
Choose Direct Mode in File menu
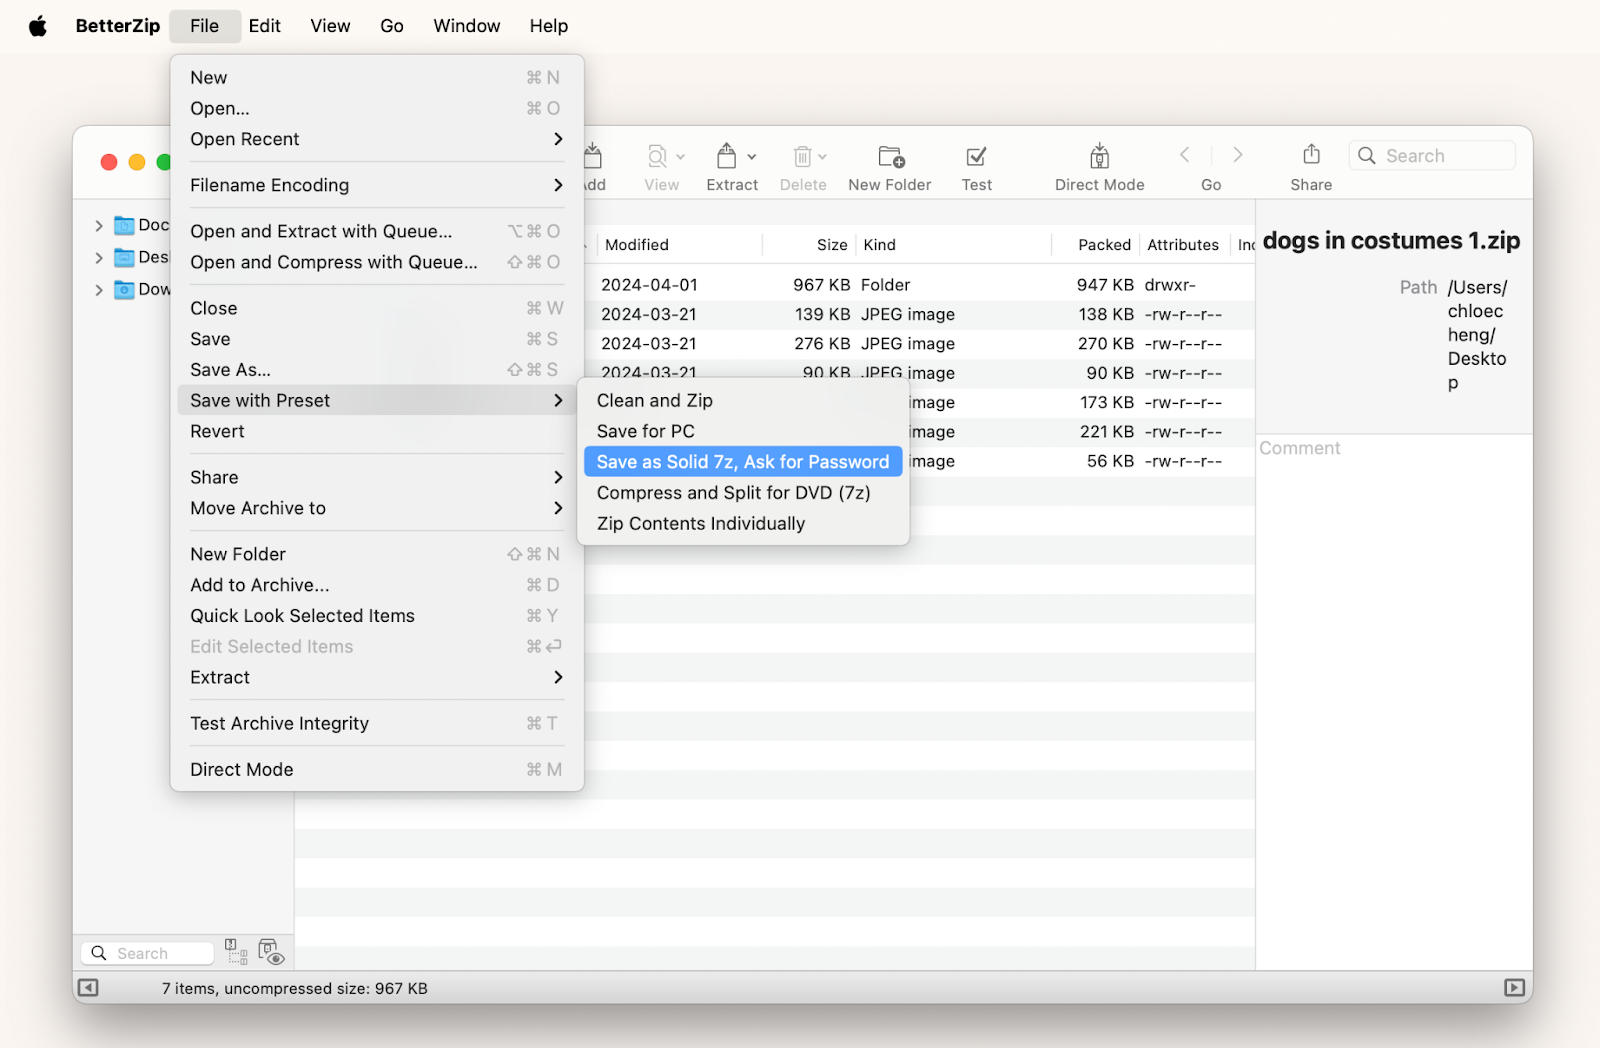tap(377, 769)
